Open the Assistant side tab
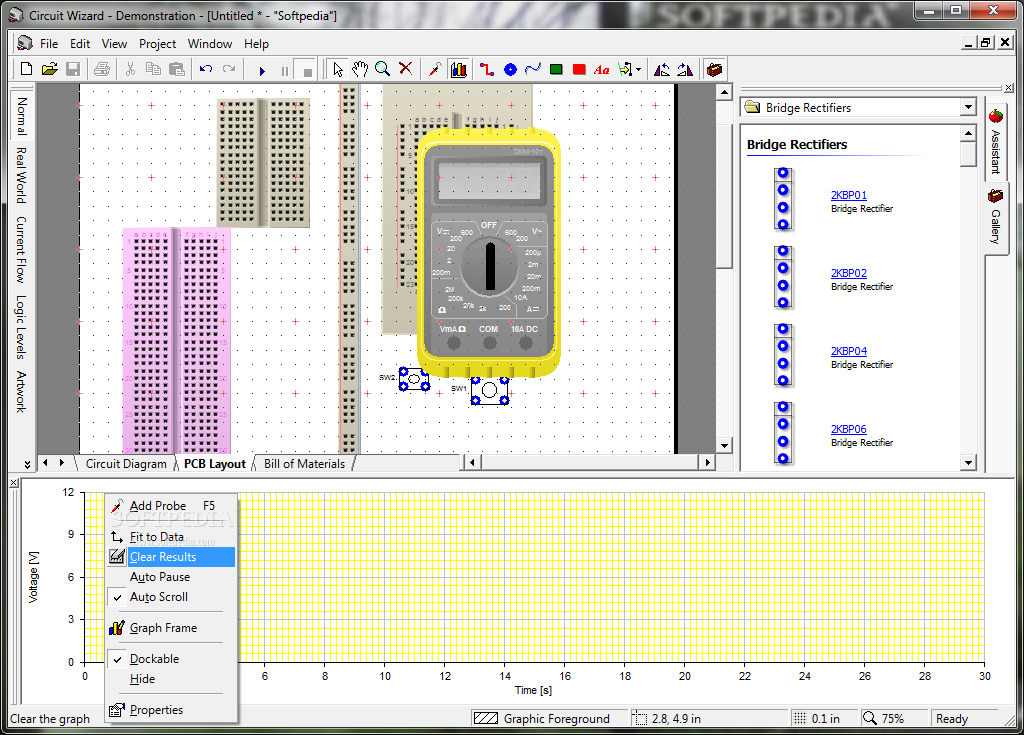Image resolution: width=1024 pixels, height=735 pixels. (x=995, y=142)
